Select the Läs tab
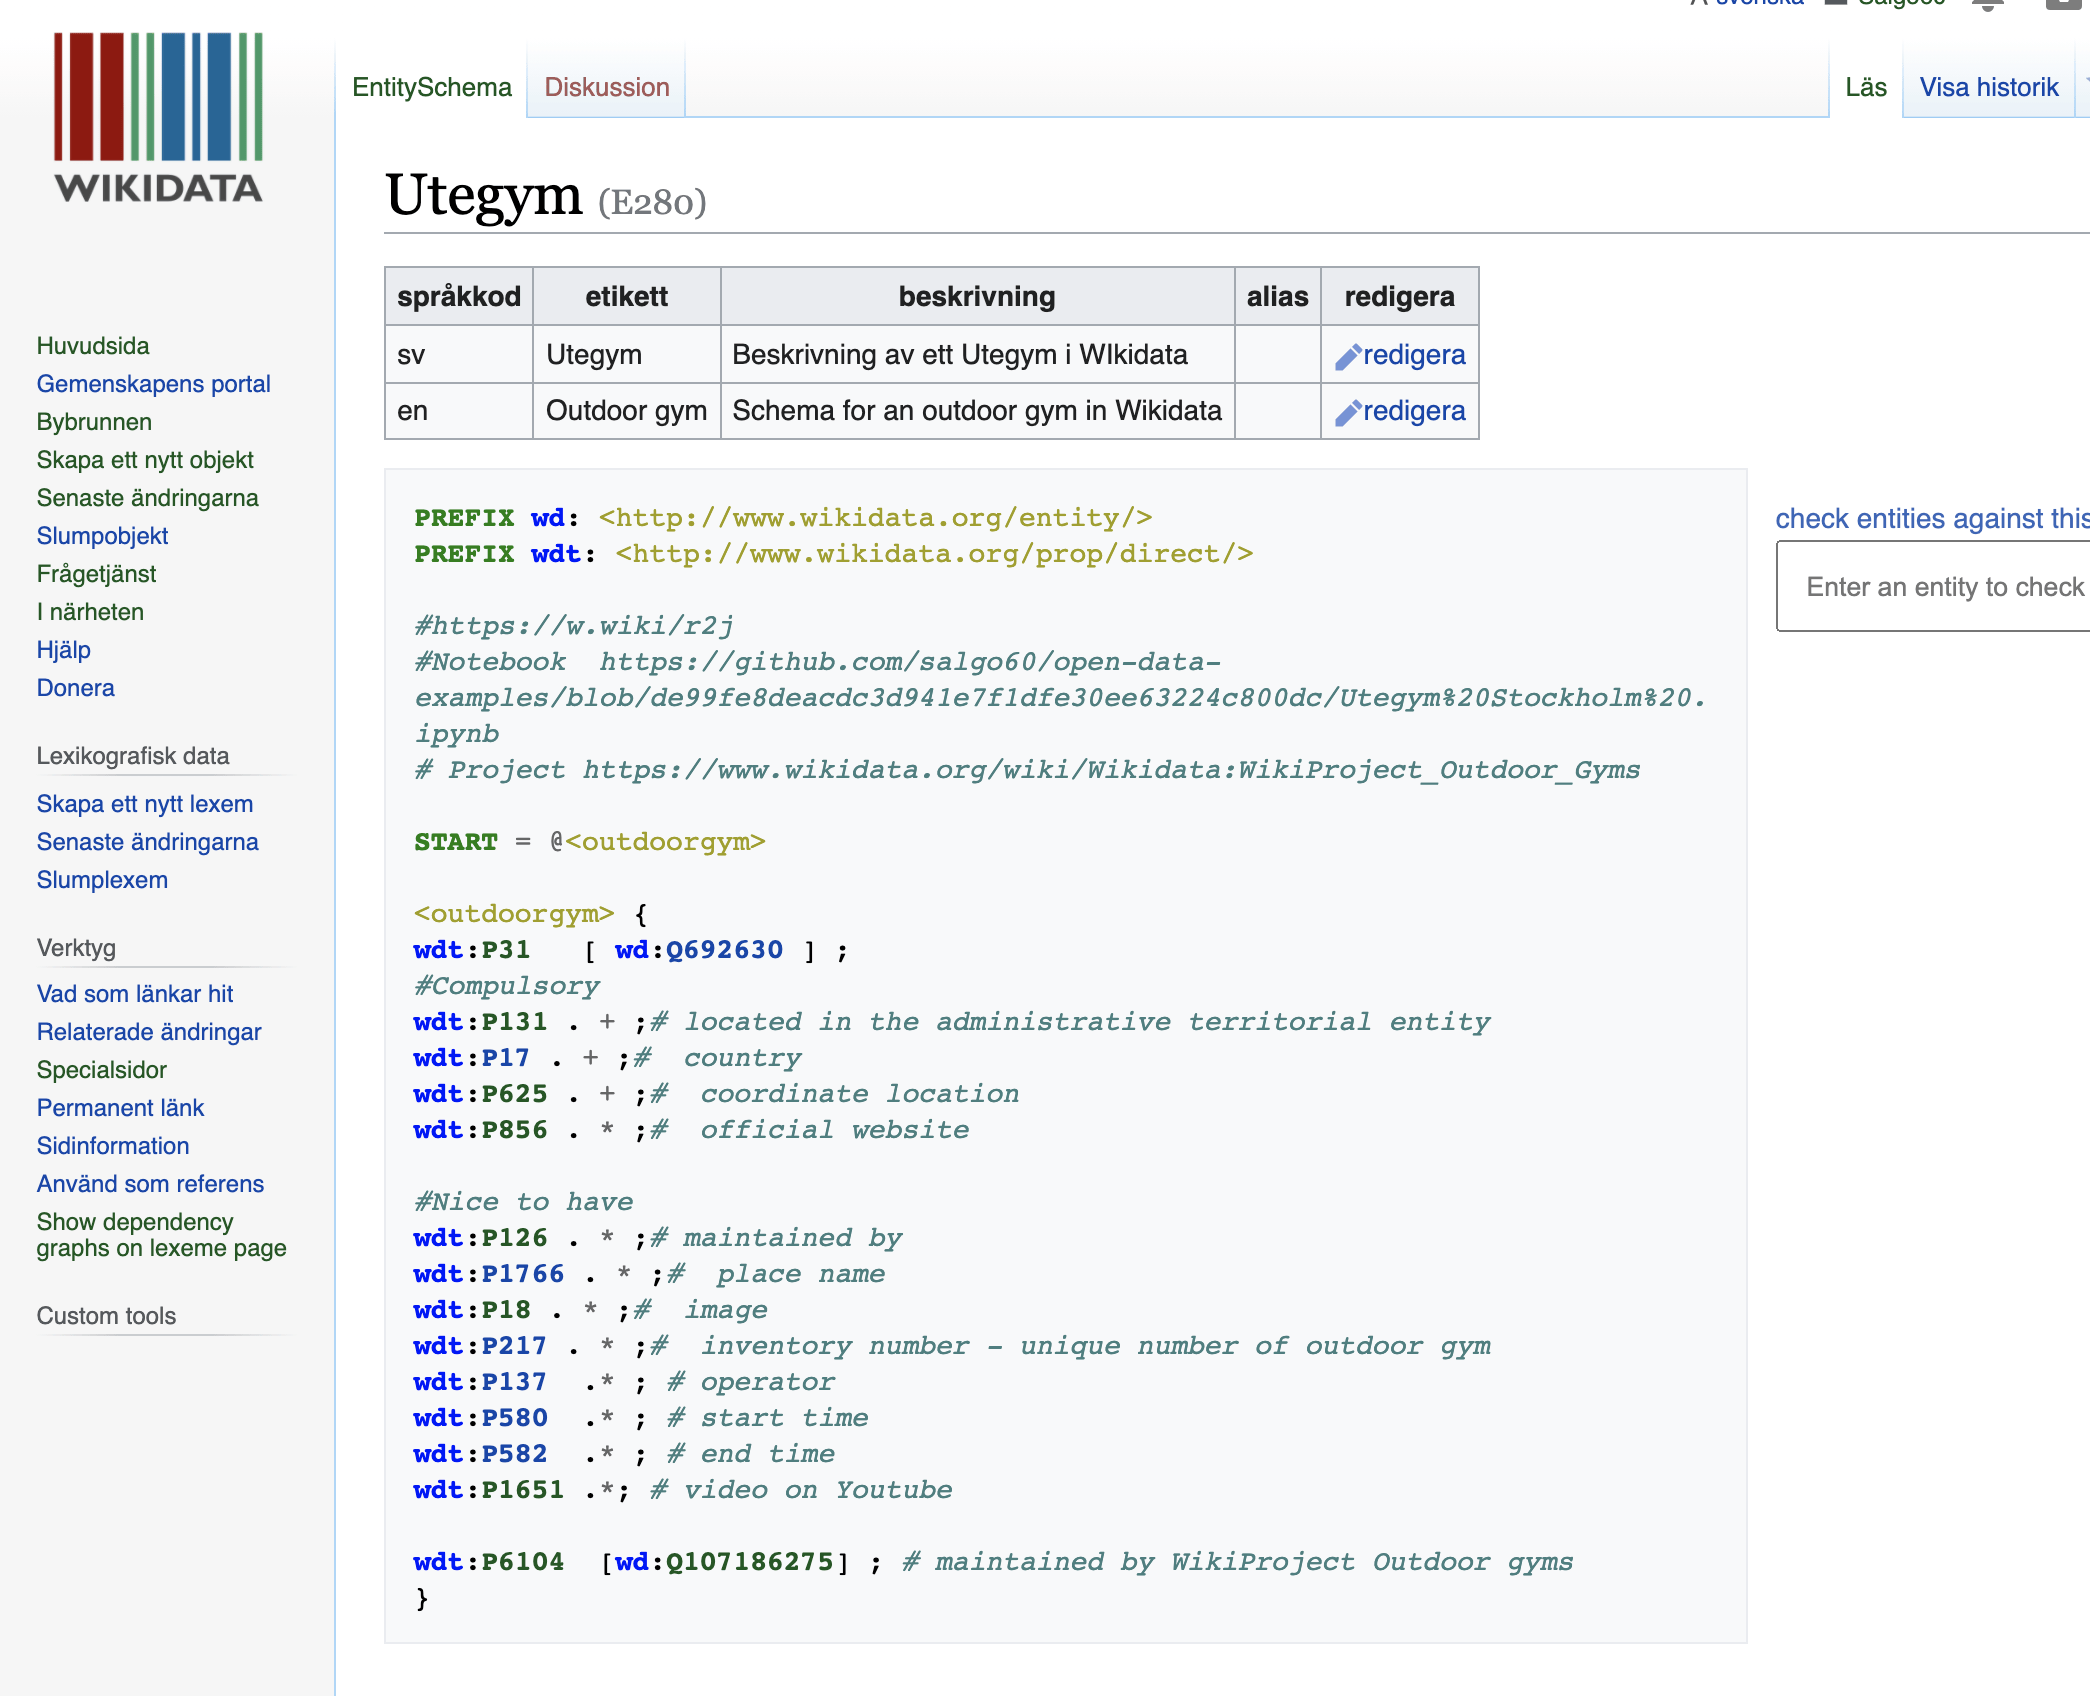 point(1865,88)
